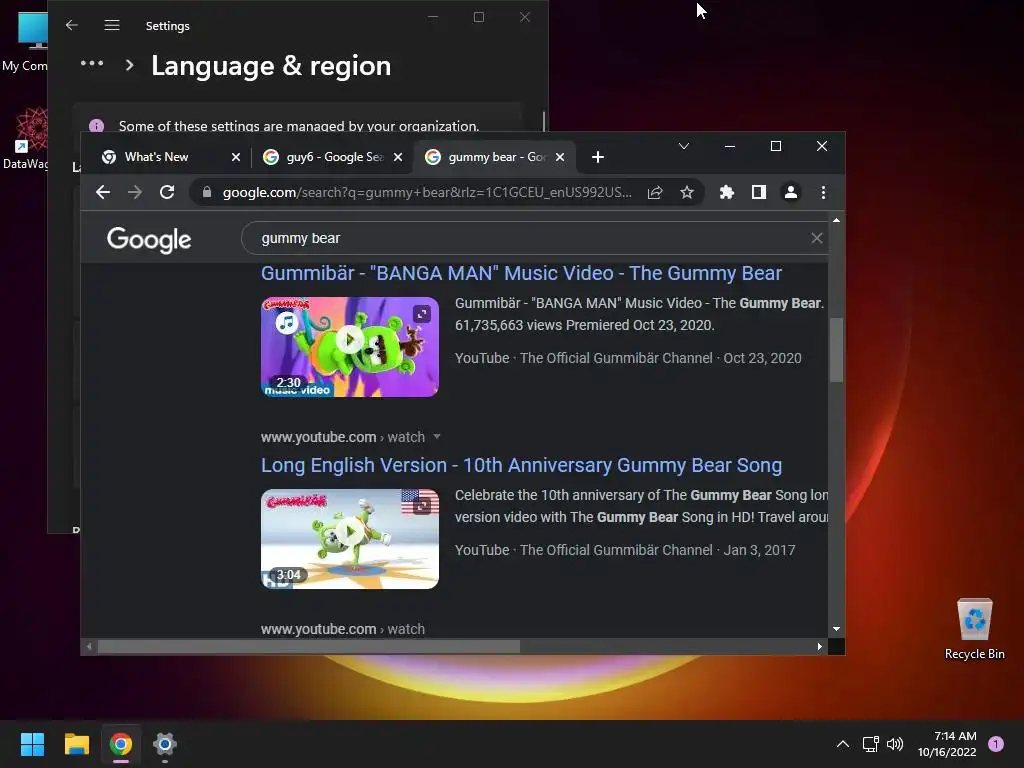Click horizontal scrollbar right arrow
Screen dimensions: 1024x768
pos(820,647)
